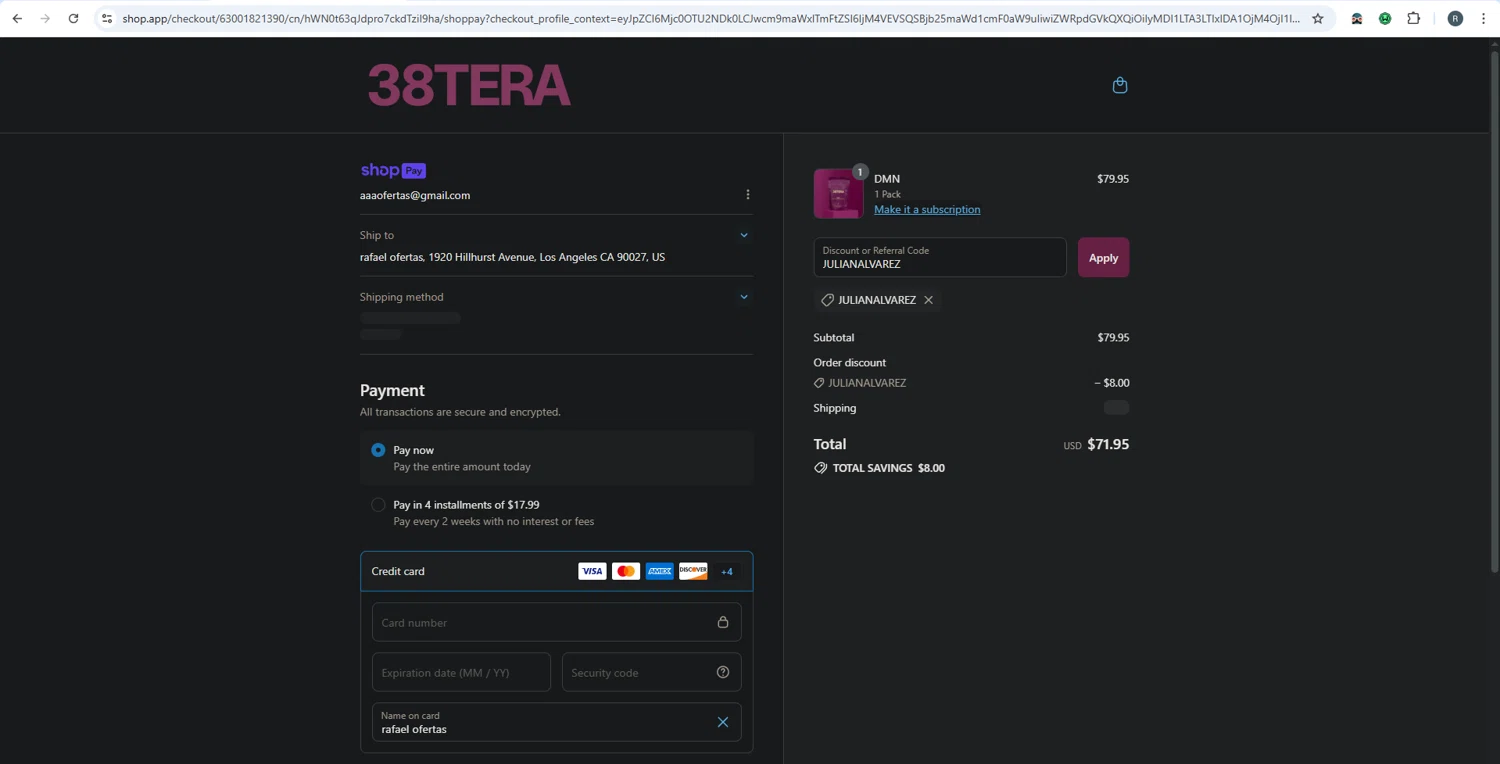Show the +4 additional card types
The width and height of the screenshot is (1500, 764).
727,571
